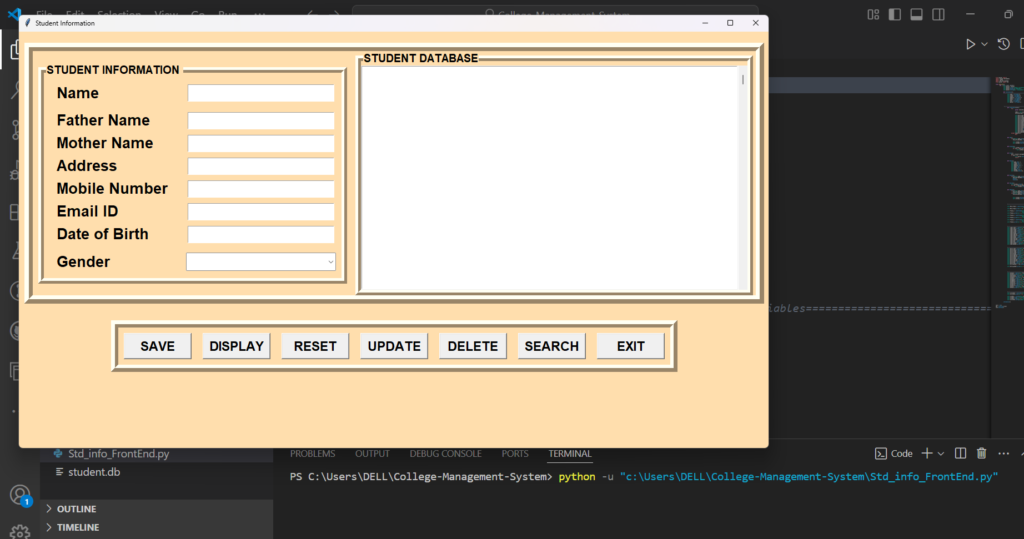Switch to the TERMINAL panel tab

tap(570, 453)
